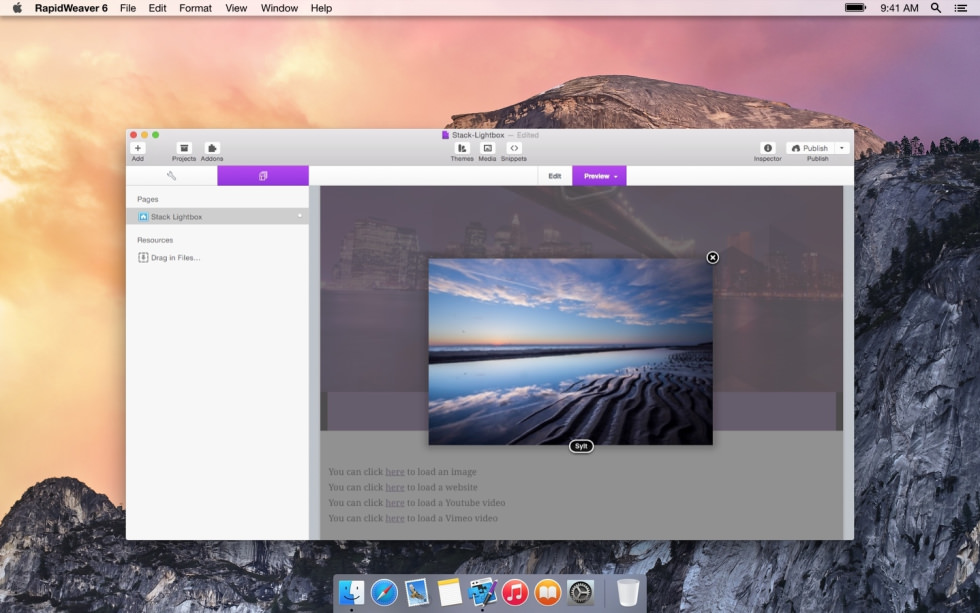The image size is (980, 613).
Task: Publish the site with the Publish button
Action: [x=810, y=148]
